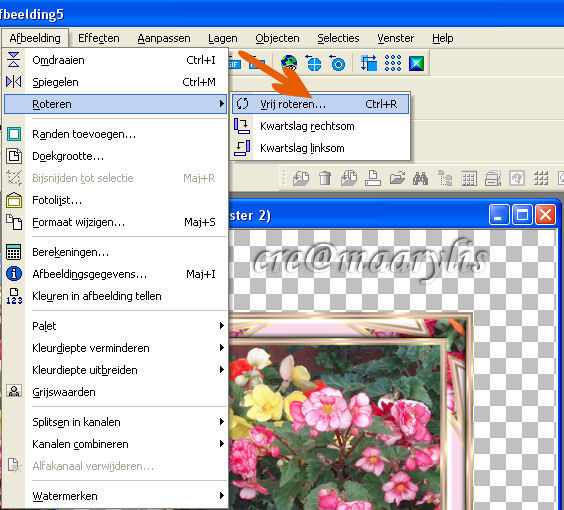
Task: Click the Doekgrootte canvas size icon
Action: click(14, 156)
